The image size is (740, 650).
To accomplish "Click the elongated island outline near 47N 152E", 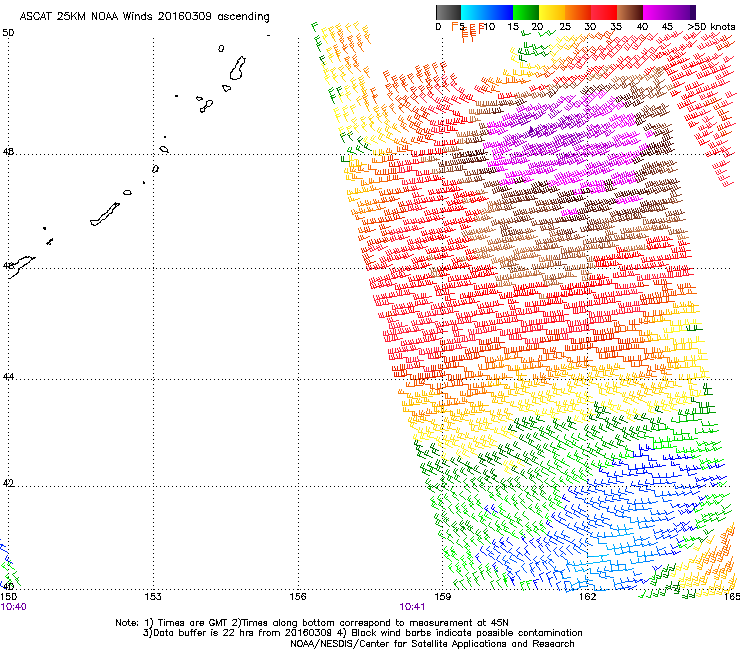I will tap(105, 214).
